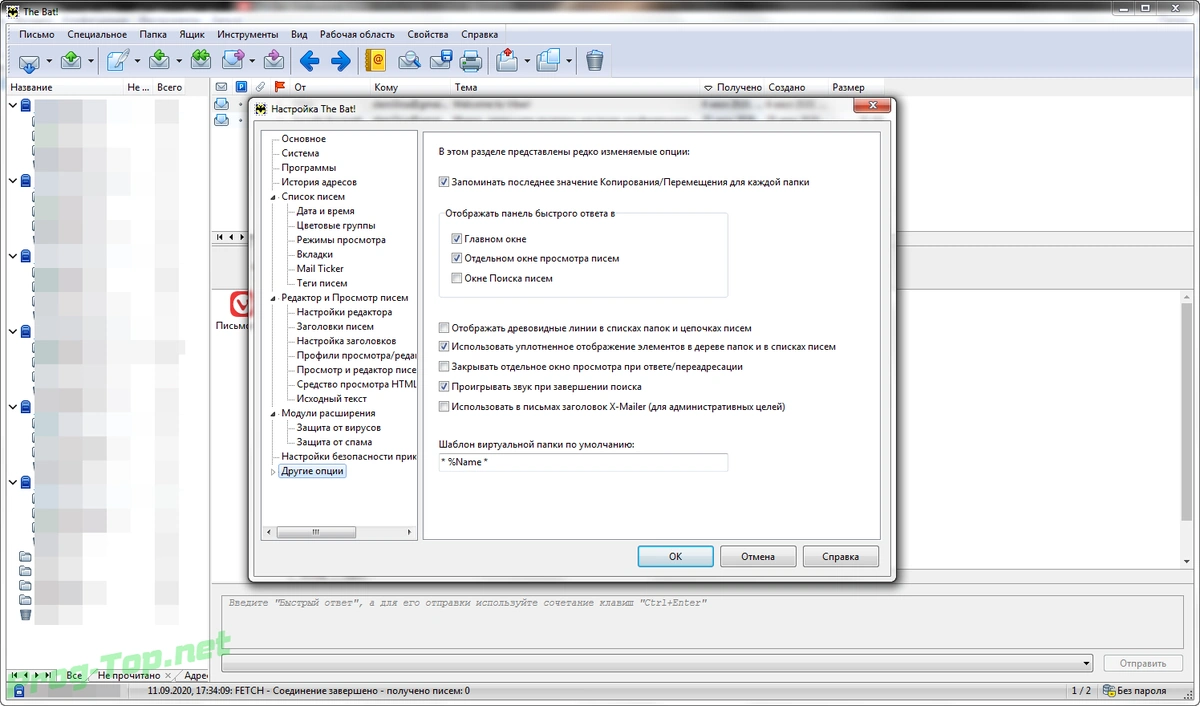Click the Delete trash can toolbar icon
The image size is (1200, 706).
click(x=595, y=62)
